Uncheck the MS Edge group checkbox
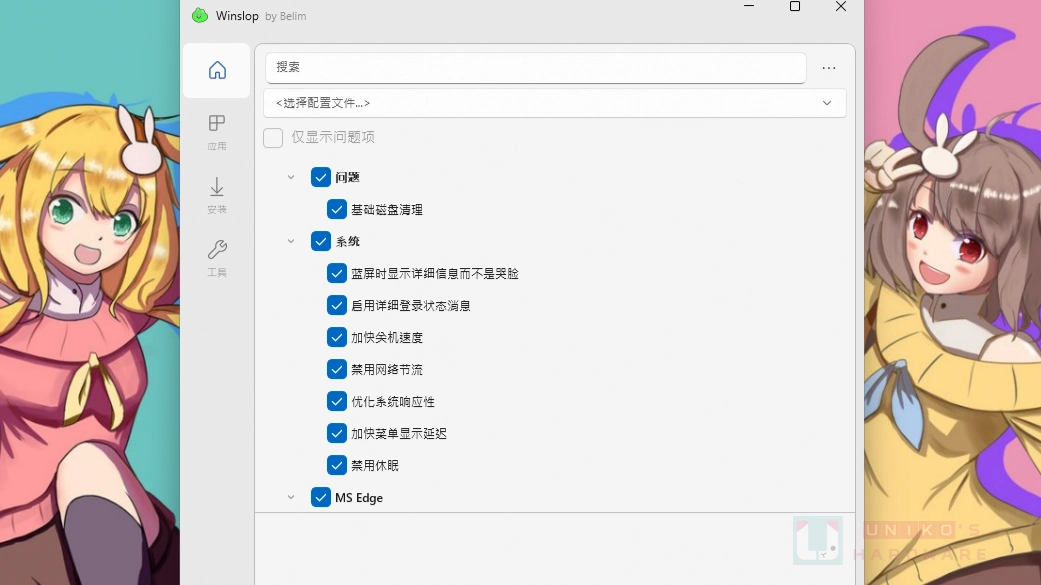 coord(321,497)
